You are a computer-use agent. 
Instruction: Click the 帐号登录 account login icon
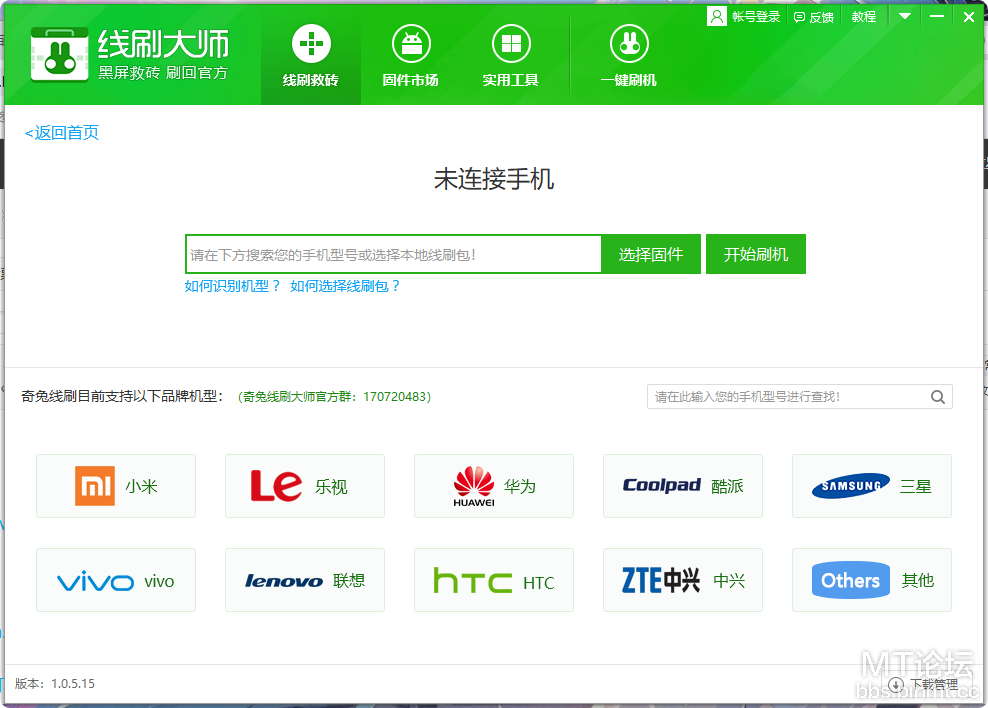tap(717, 16)
